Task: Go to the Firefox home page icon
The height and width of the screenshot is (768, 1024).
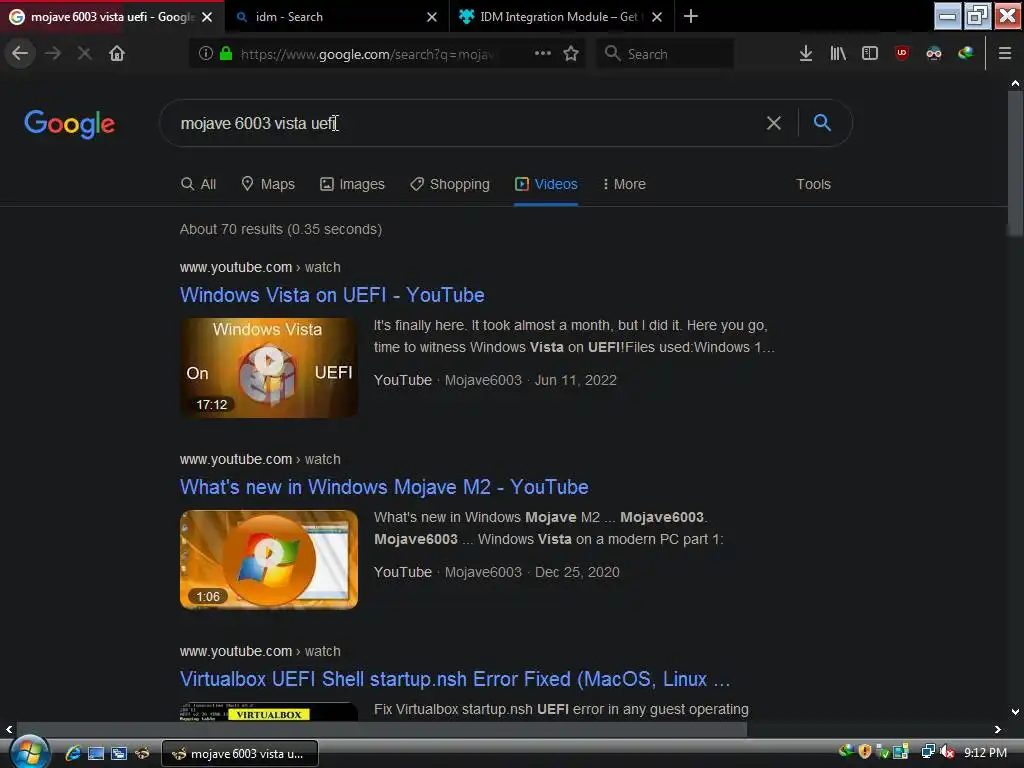Action: point(117,53)
